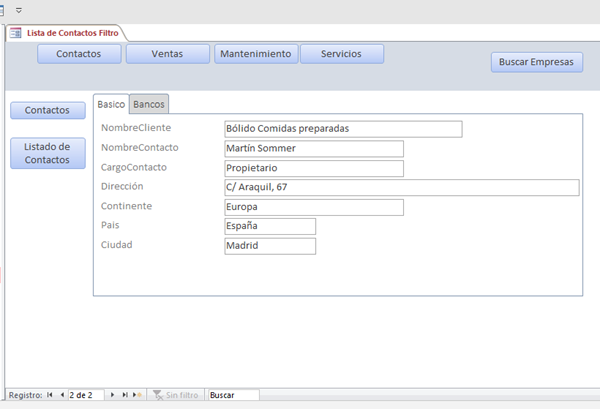Open Listado de Contactos from sidebar
Image resolution: width=600 pixels, height=409 pixels.
click(47, 153)
